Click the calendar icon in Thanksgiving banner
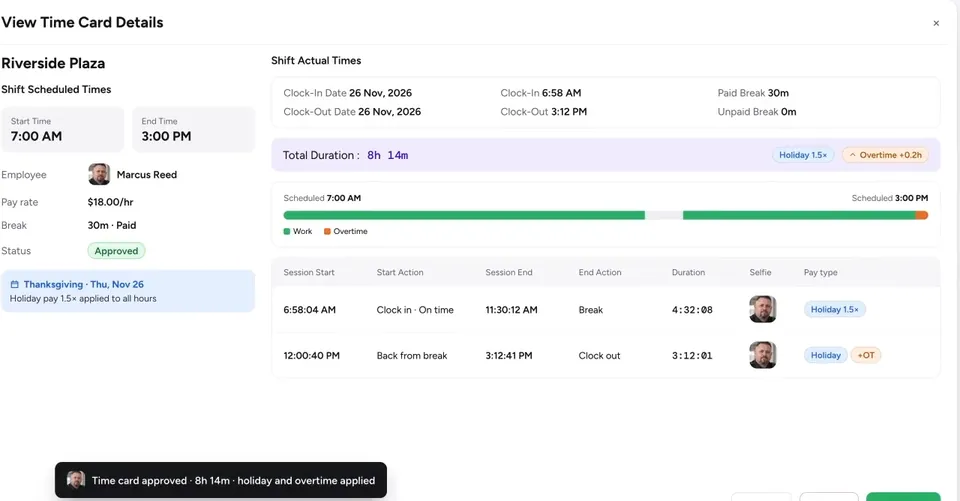This screenshot has height=501, width=960. click(15, 284)
